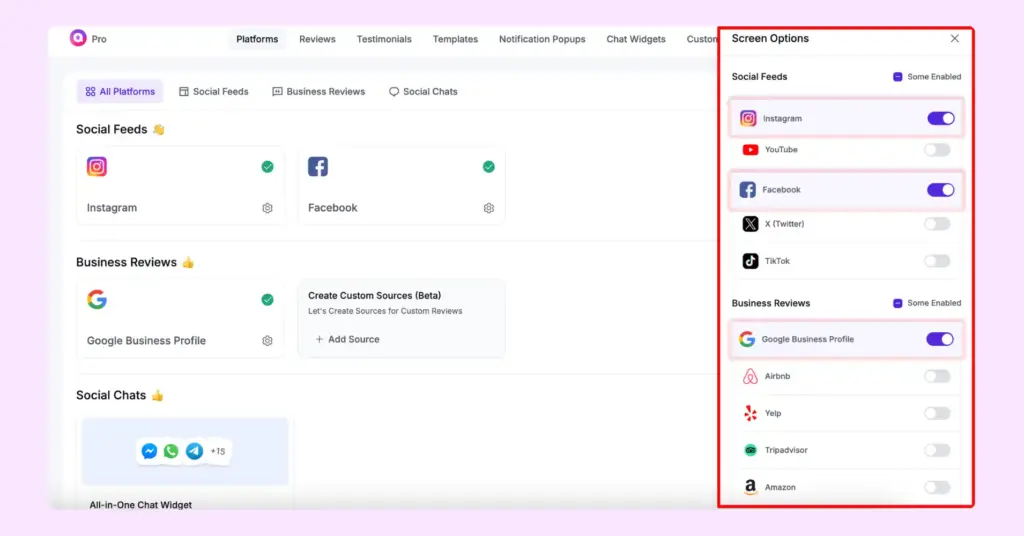
Task: Enable the Amazon toggle
Action: [x=937, y=487]
